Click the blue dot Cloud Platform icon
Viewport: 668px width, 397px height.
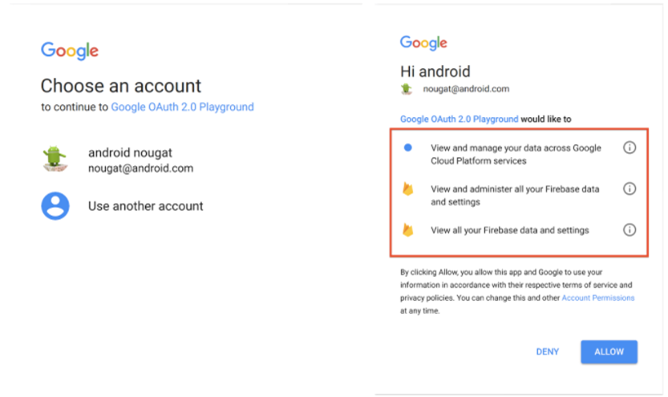coord(408,147)
